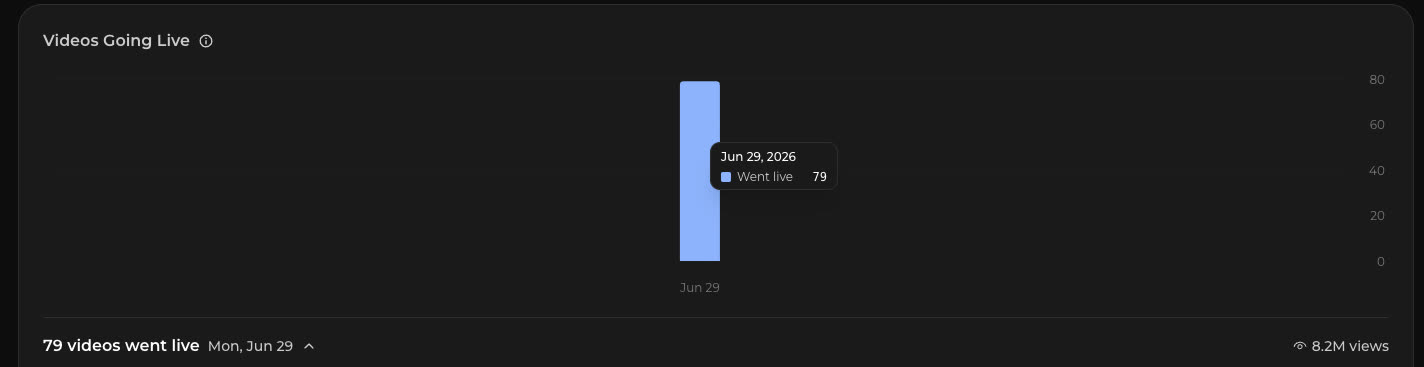Click the Jun 29 x-axis label
The height and width of the screenshot is (367, 1424).
tap(699, 288)
